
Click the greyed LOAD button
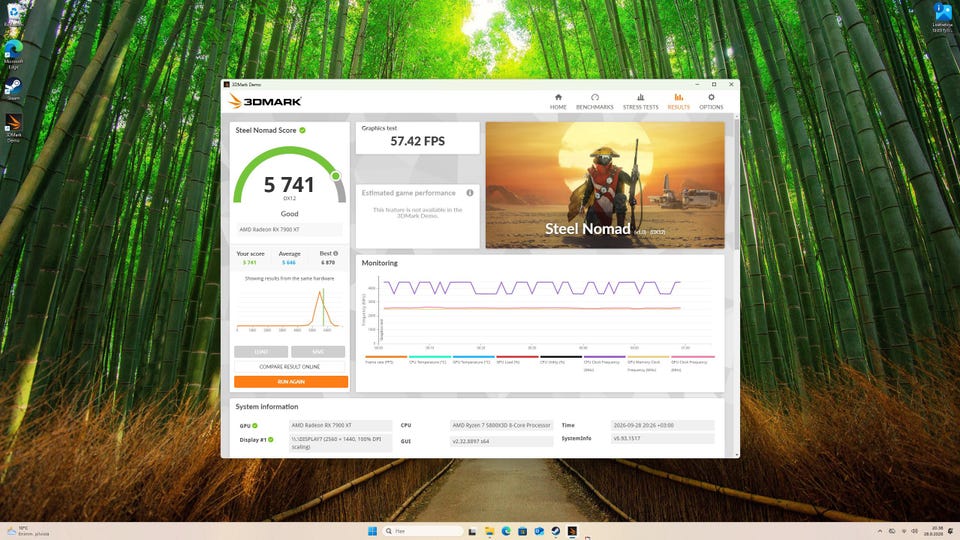(x=261, y=351)
